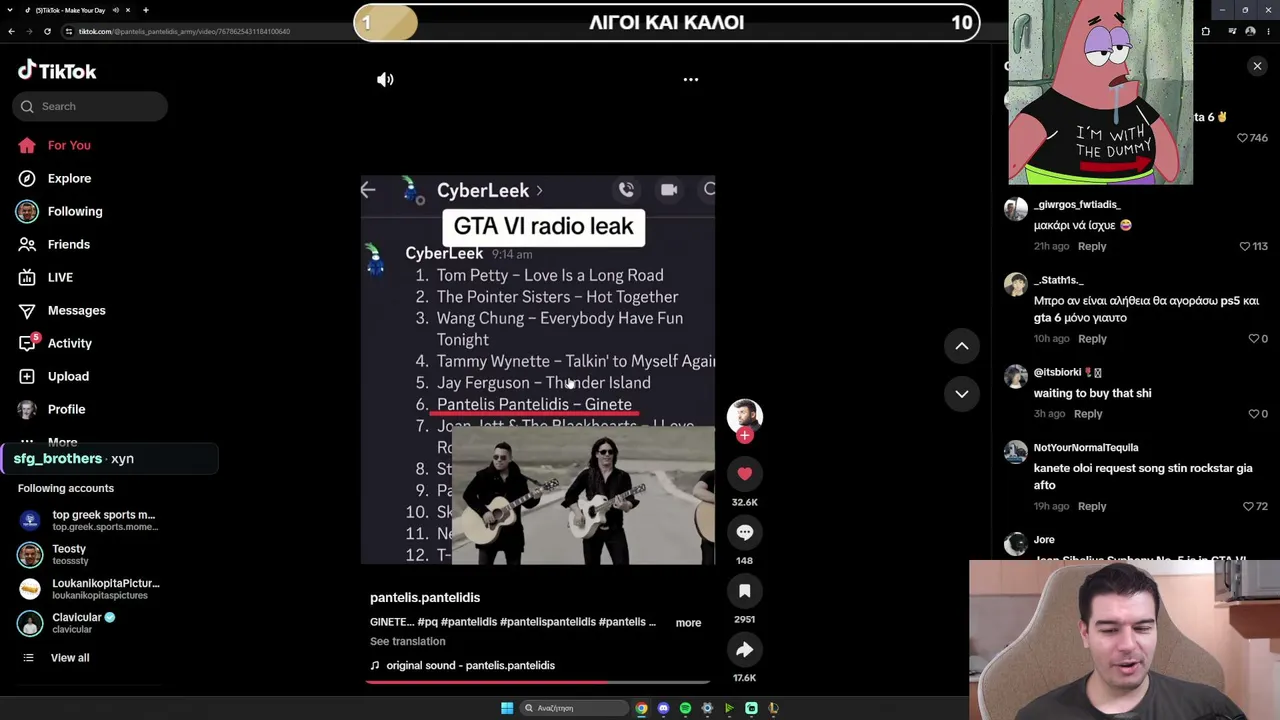The image size is (1280, 720).
Task: Open Discord from the taskbar
Action: point(663,708)
